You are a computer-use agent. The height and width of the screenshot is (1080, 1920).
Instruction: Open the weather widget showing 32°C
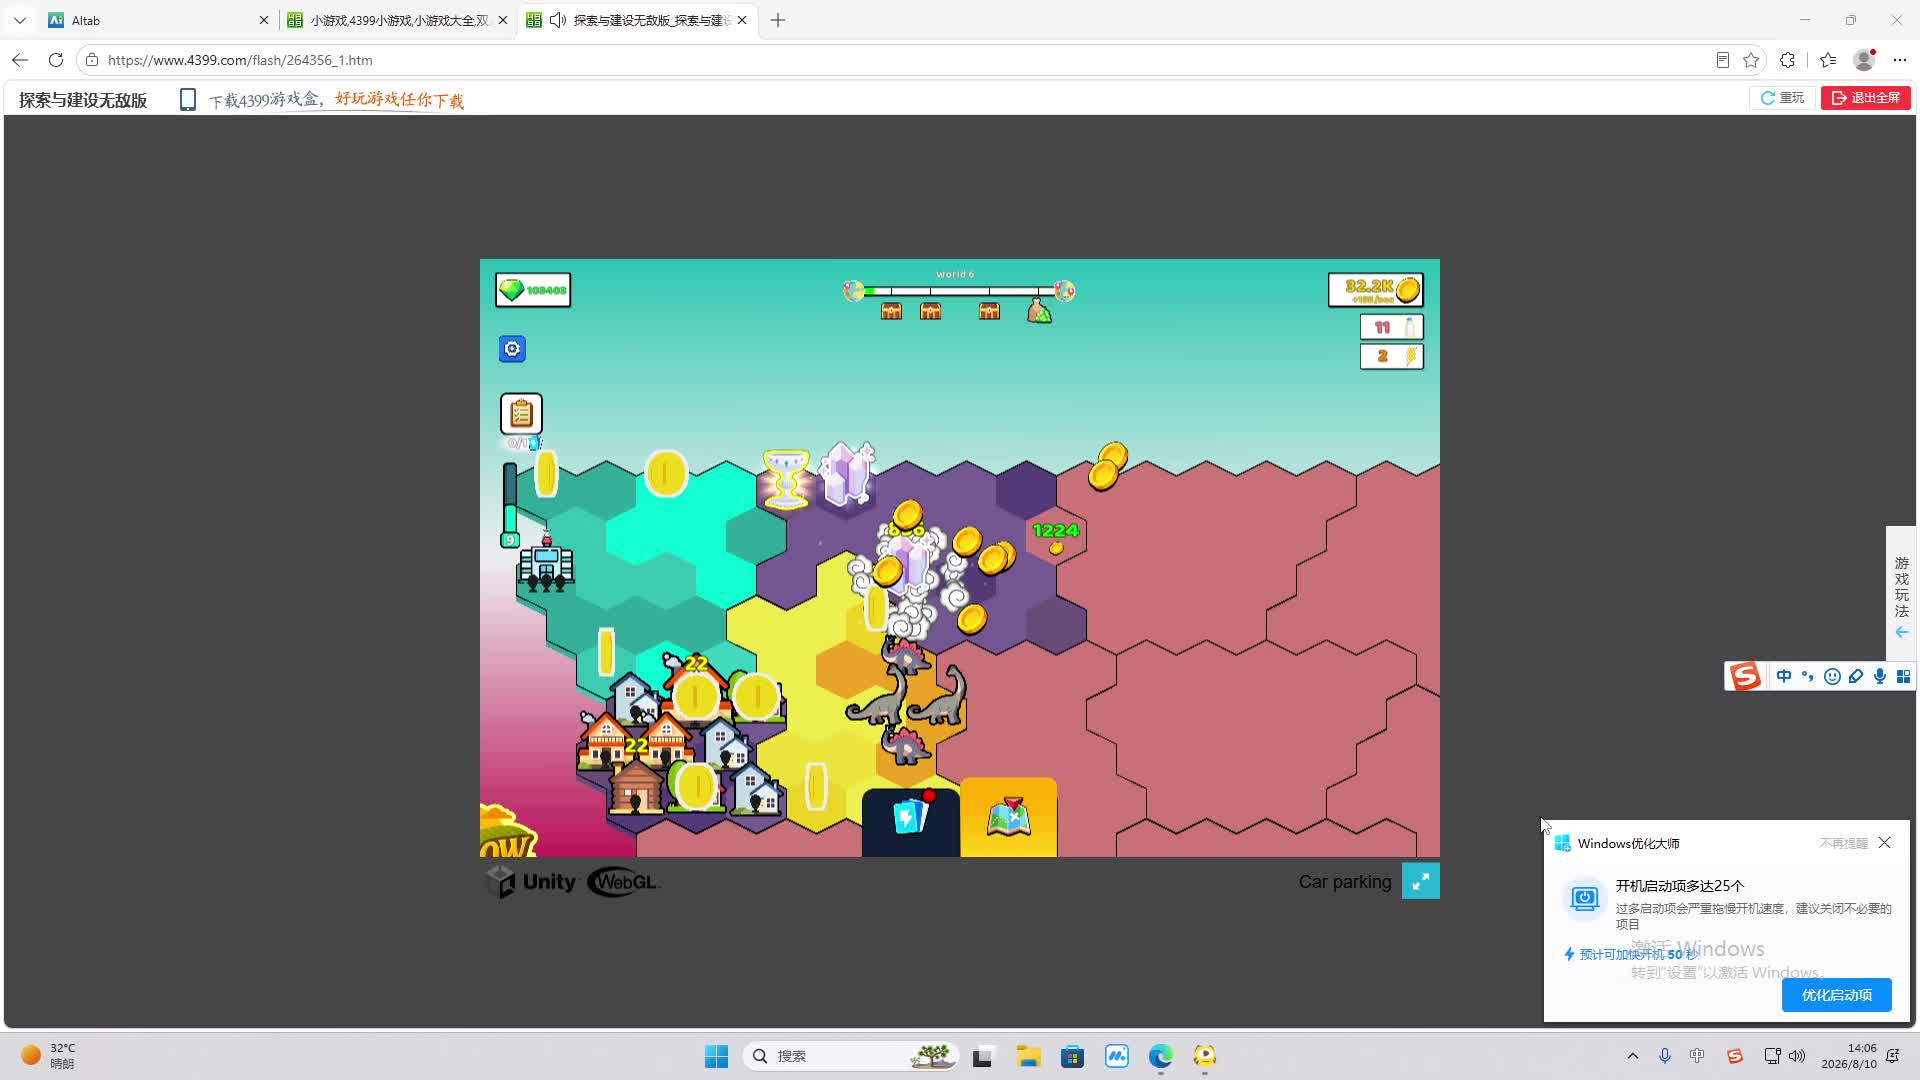pos(50,1056)
